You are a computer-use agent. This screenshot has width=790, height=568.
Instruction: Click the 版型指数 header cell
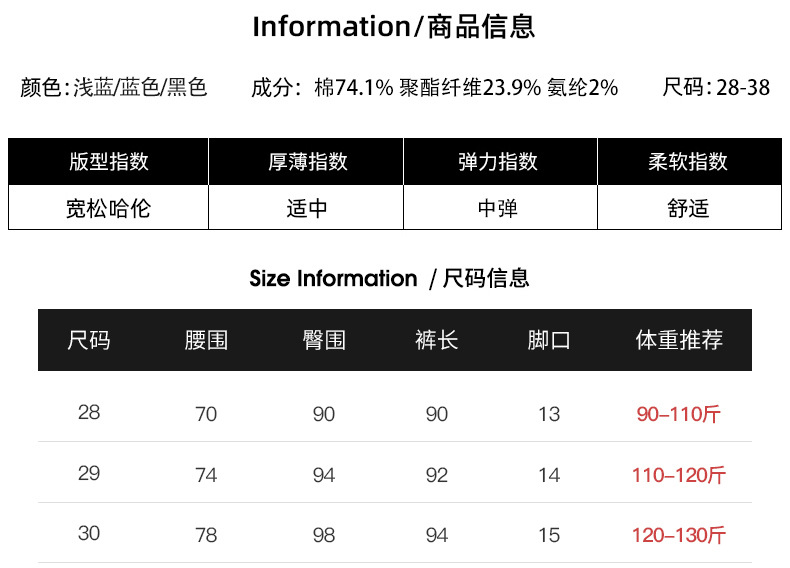coord(109,162)
